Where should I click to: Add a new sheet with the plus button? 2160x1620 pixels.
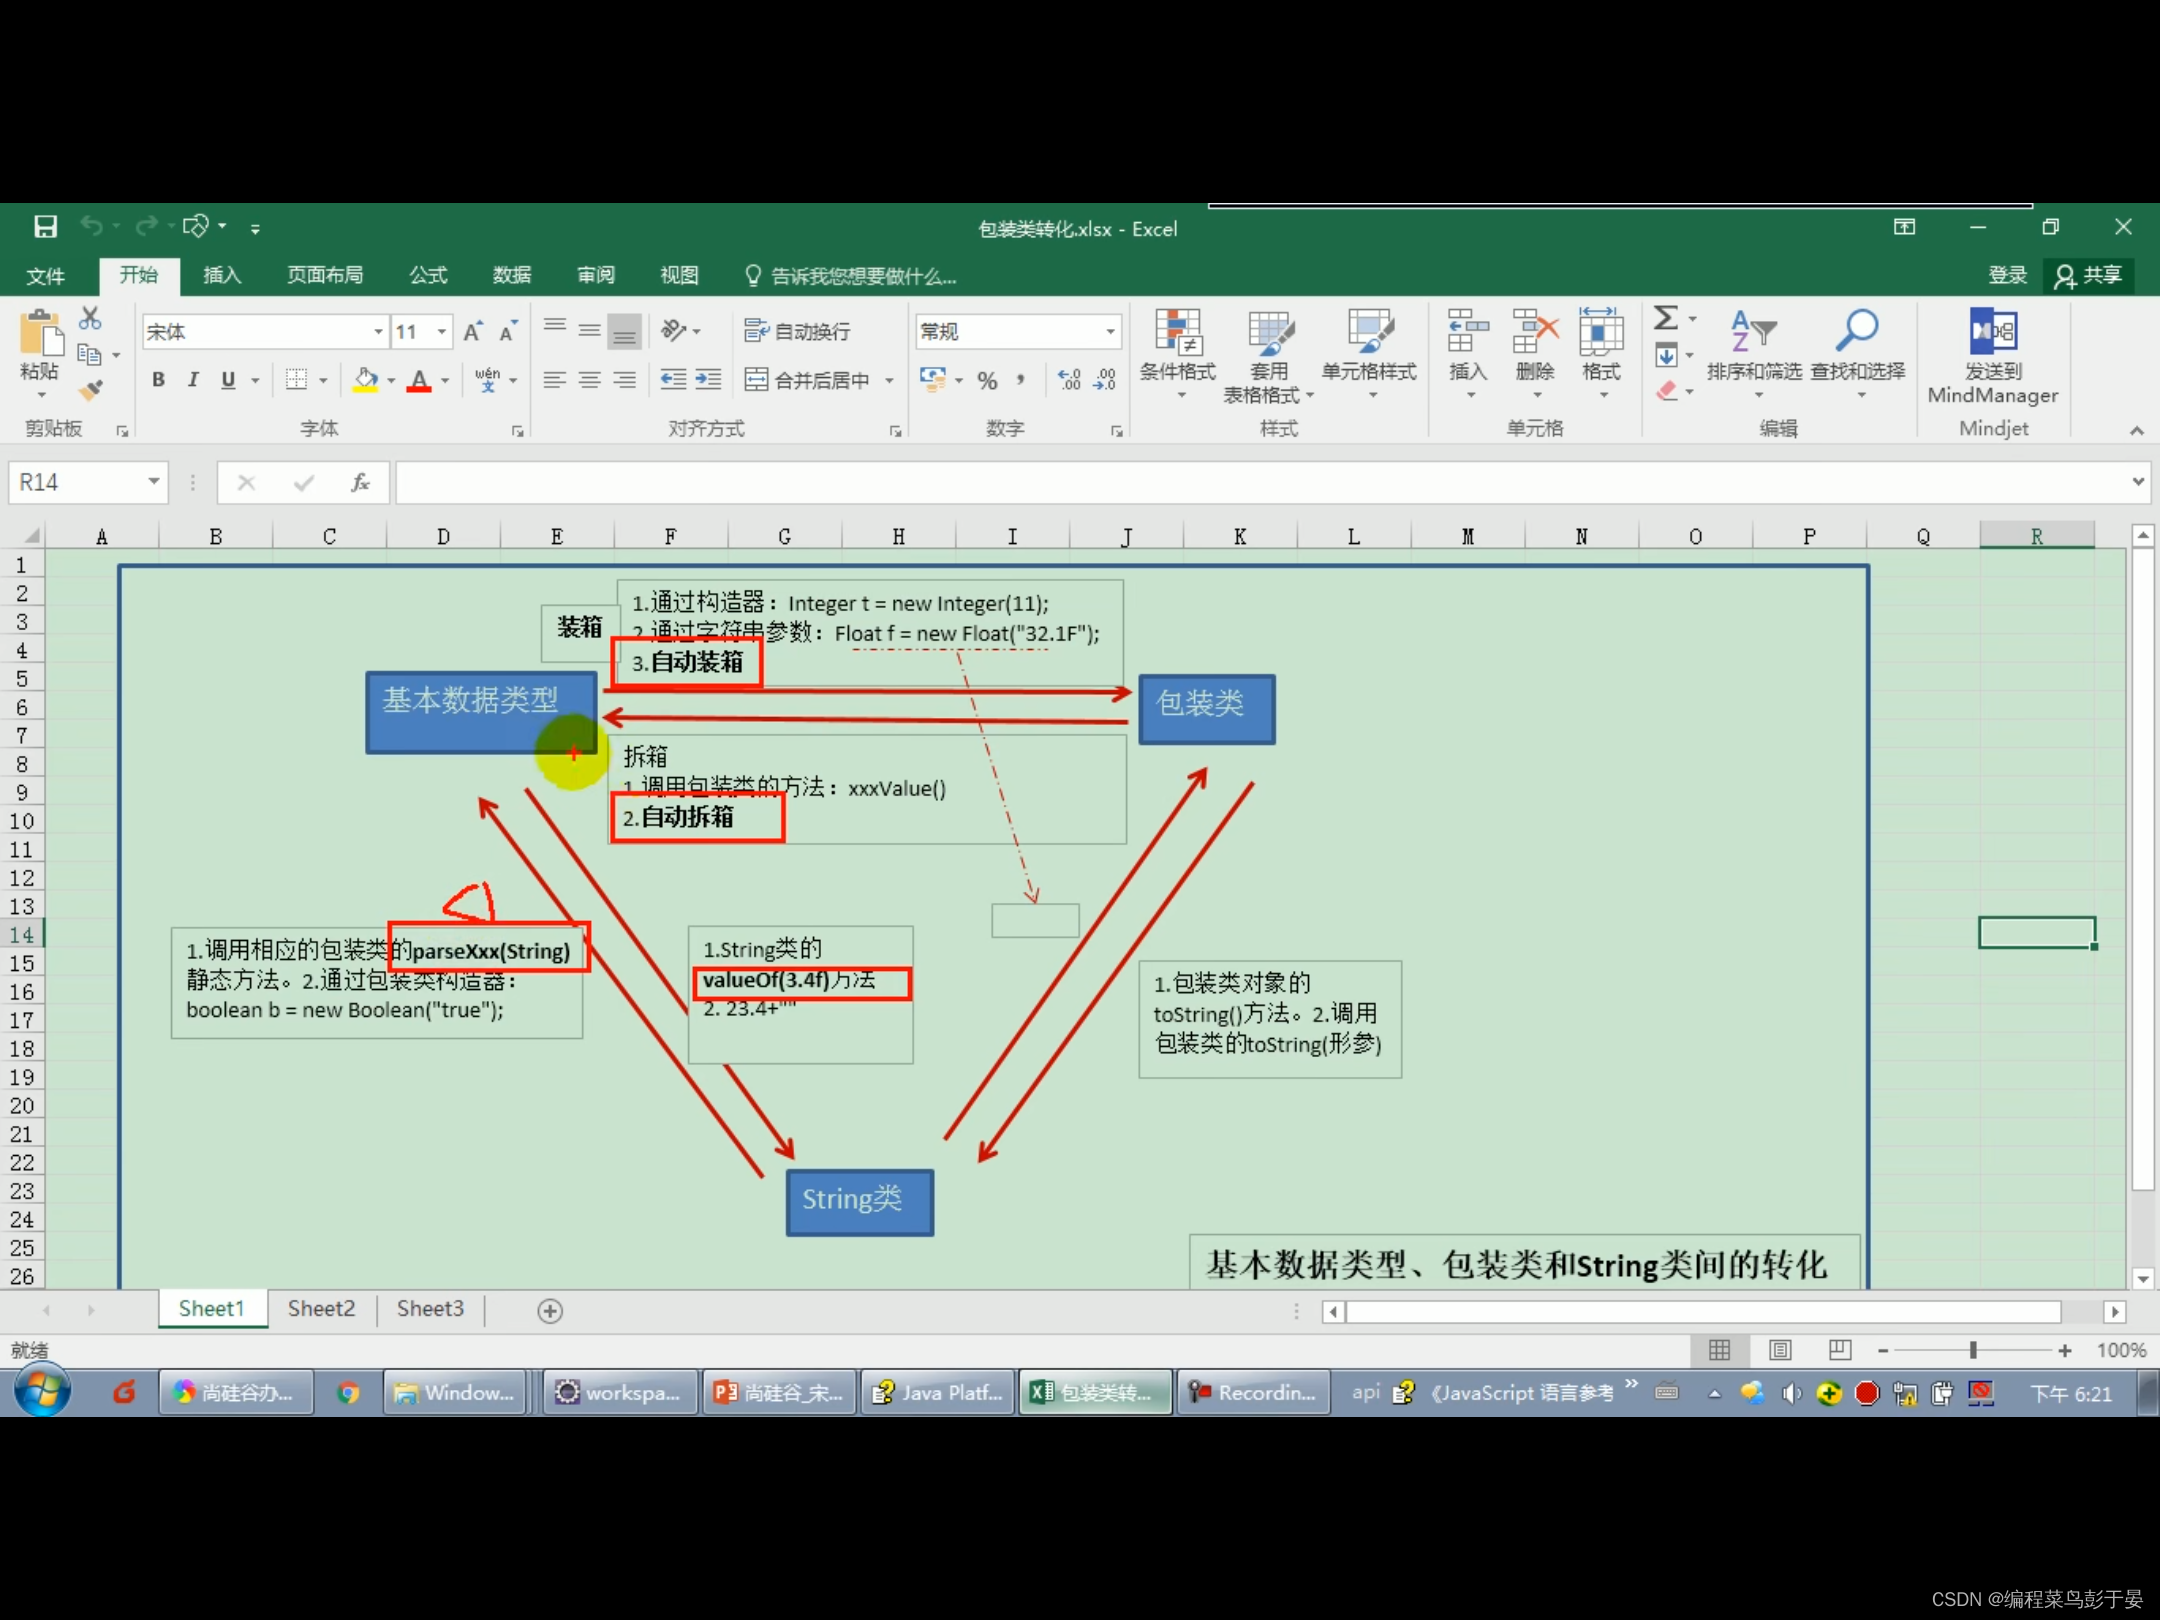pos(550,1311)
